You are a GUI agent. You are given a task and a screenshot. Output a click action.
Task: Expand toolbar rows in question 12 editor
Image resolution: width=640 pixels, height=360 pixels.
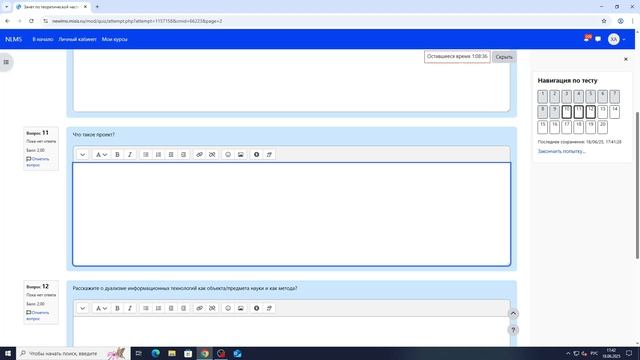click(82, 308)
